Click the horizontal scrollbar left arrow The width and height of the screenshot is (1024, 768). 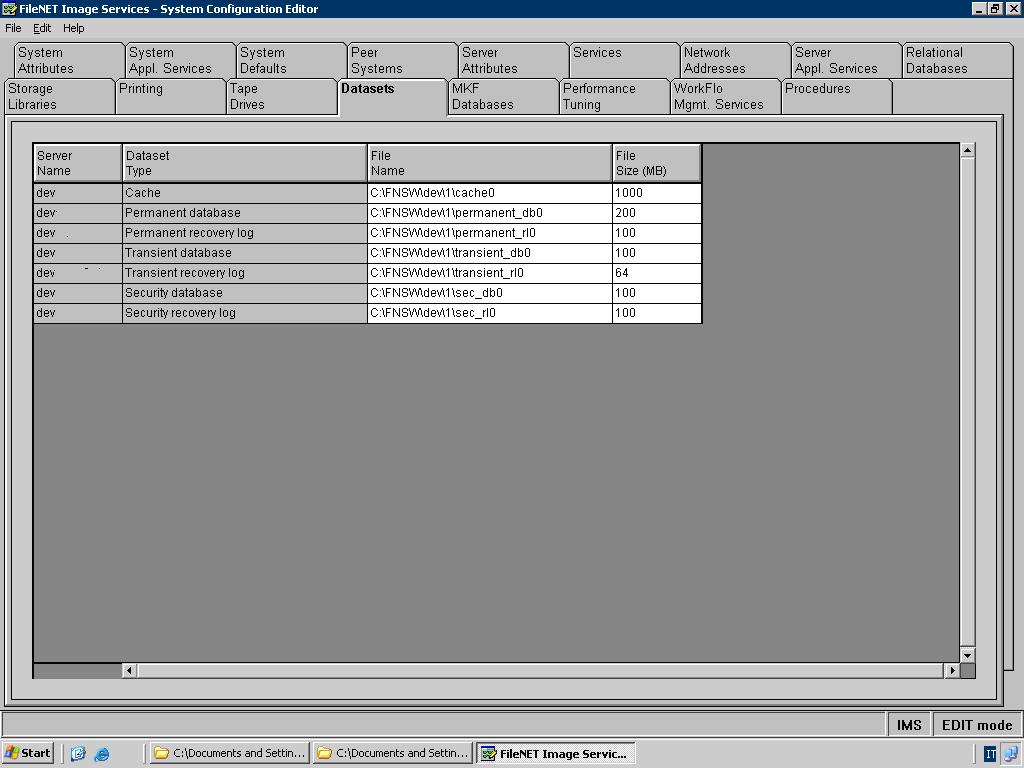tap(129, 670)
